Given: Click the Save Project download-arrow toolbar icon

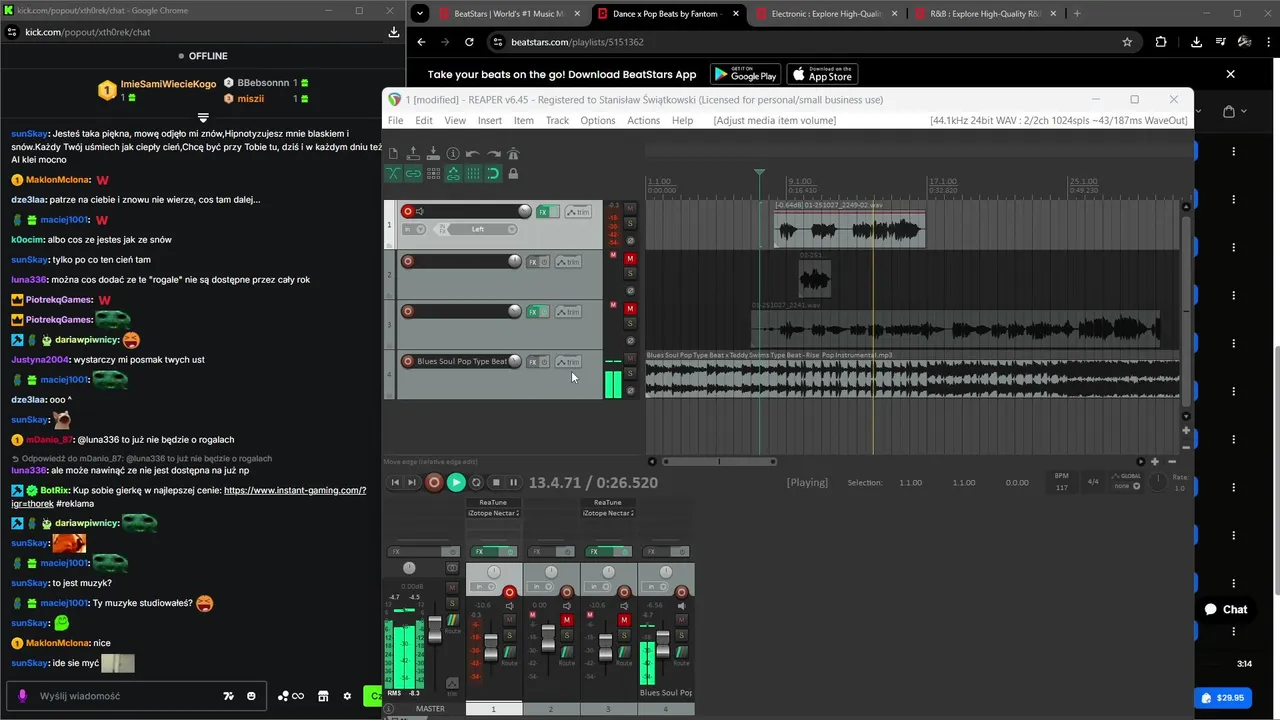Looking at the screenshot, I should pos(433,153).
